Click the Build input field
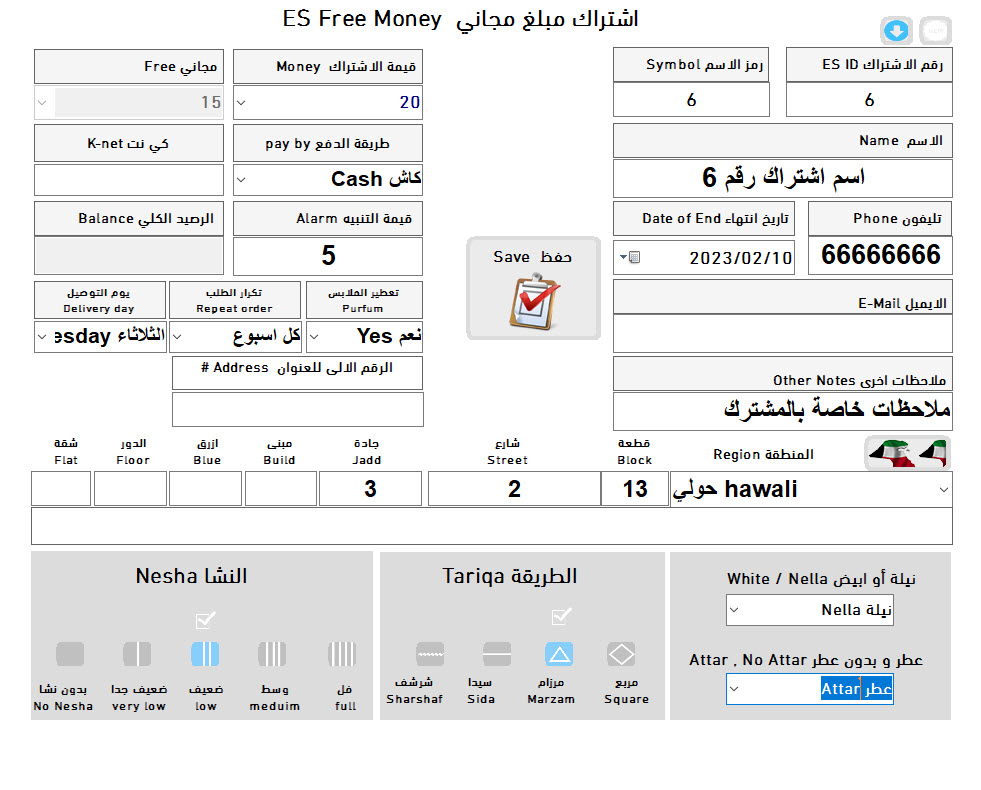981x790 pixels. tap(280, 489)
